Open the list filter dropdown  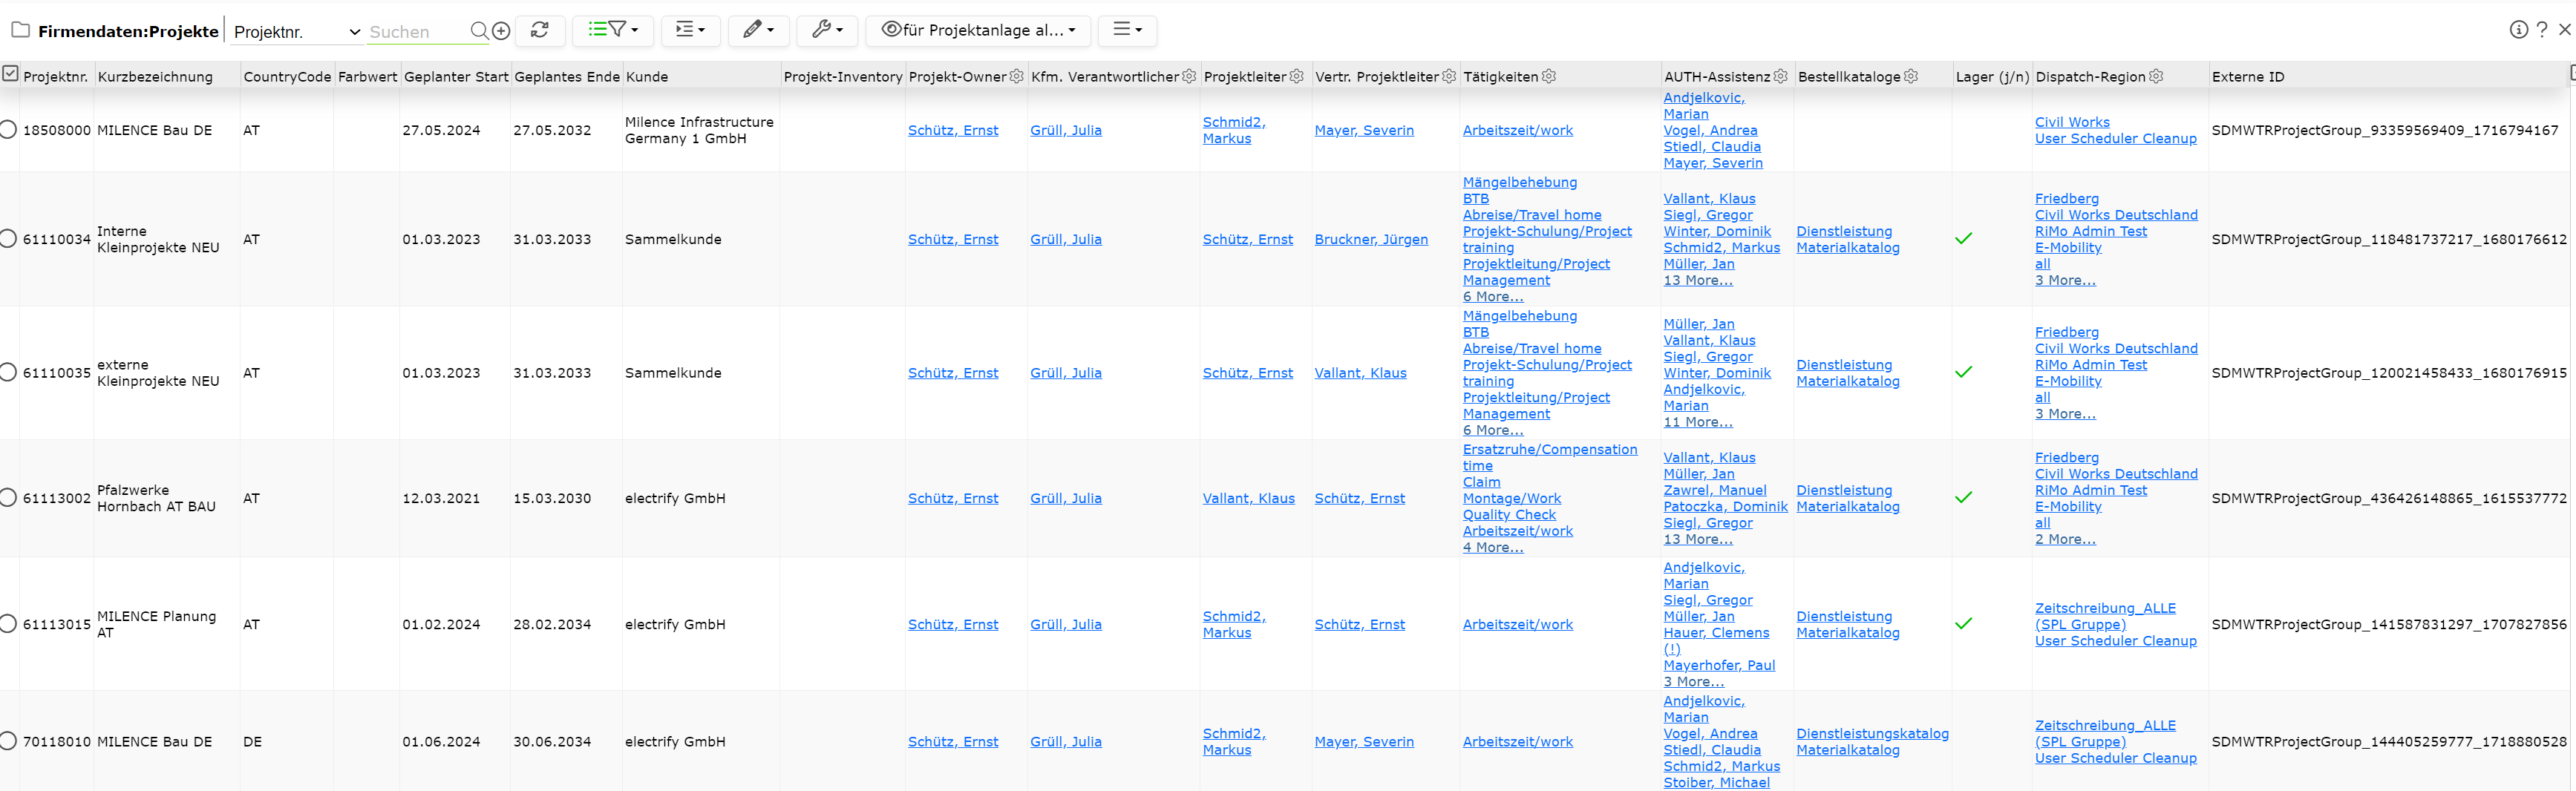coord(612,30)
